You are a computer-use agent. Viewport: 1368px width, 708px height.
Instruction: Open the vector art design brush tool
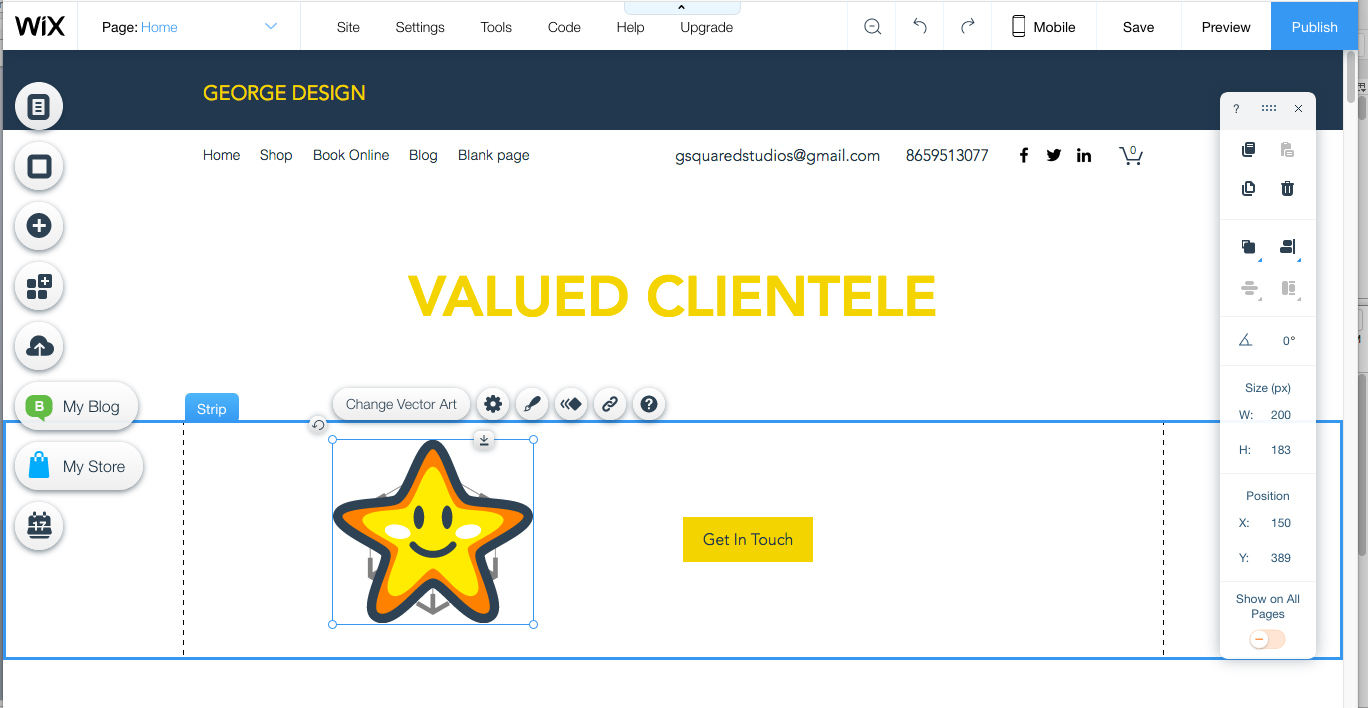coord(531,404)
